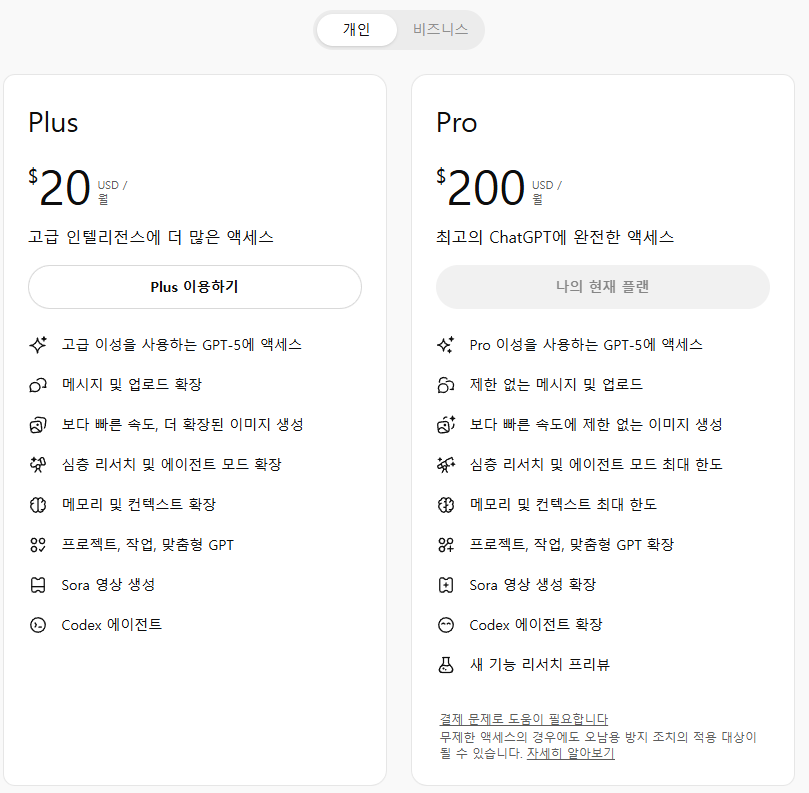Click the Pro plan $200 price
Viewport: 809px width, 793px height.
click(486, 188)
